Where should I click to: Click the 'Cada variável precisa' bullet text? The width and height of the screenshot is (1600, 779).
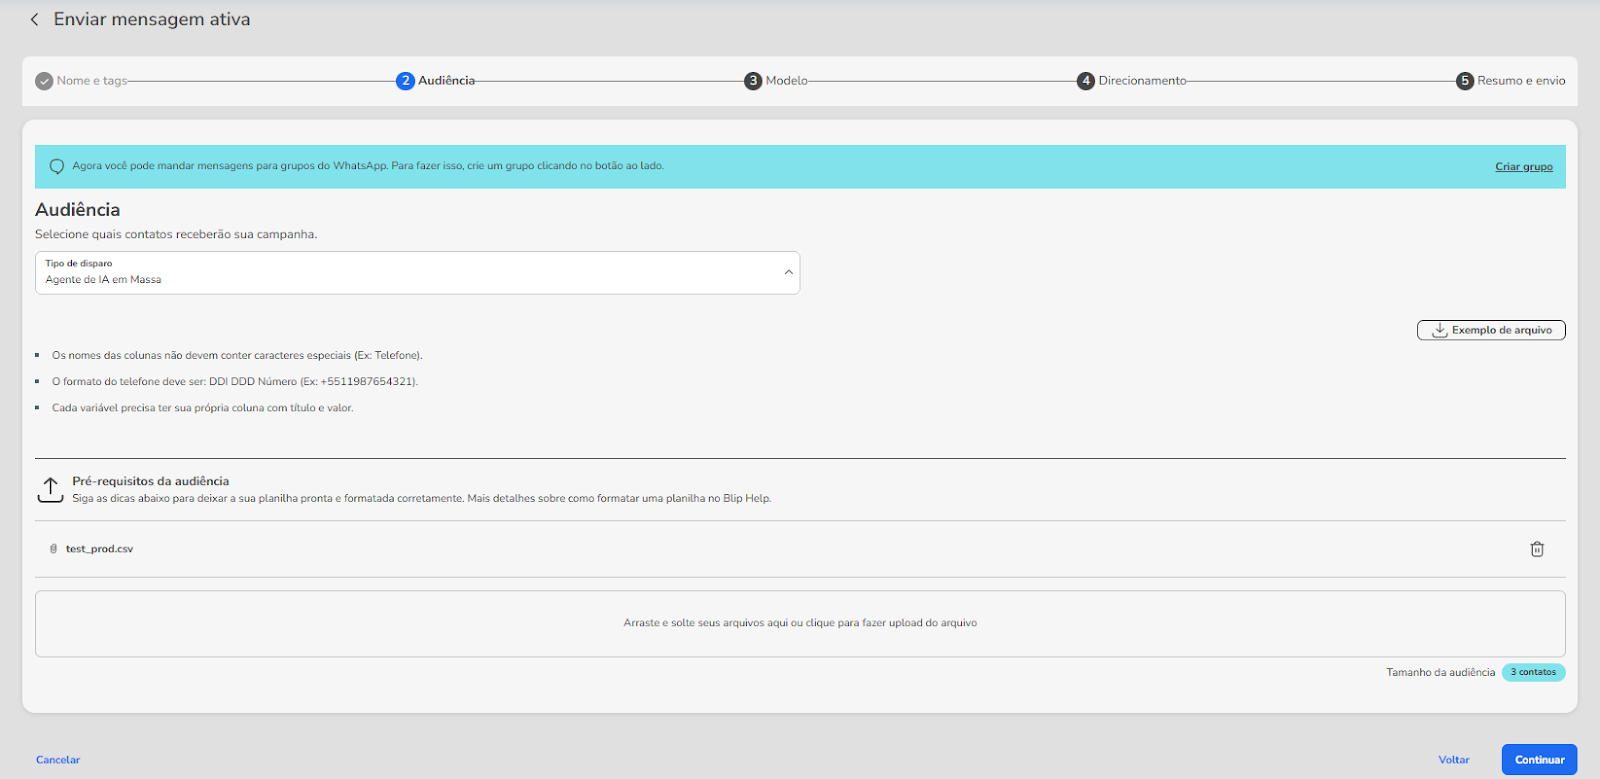coord(202,408)
